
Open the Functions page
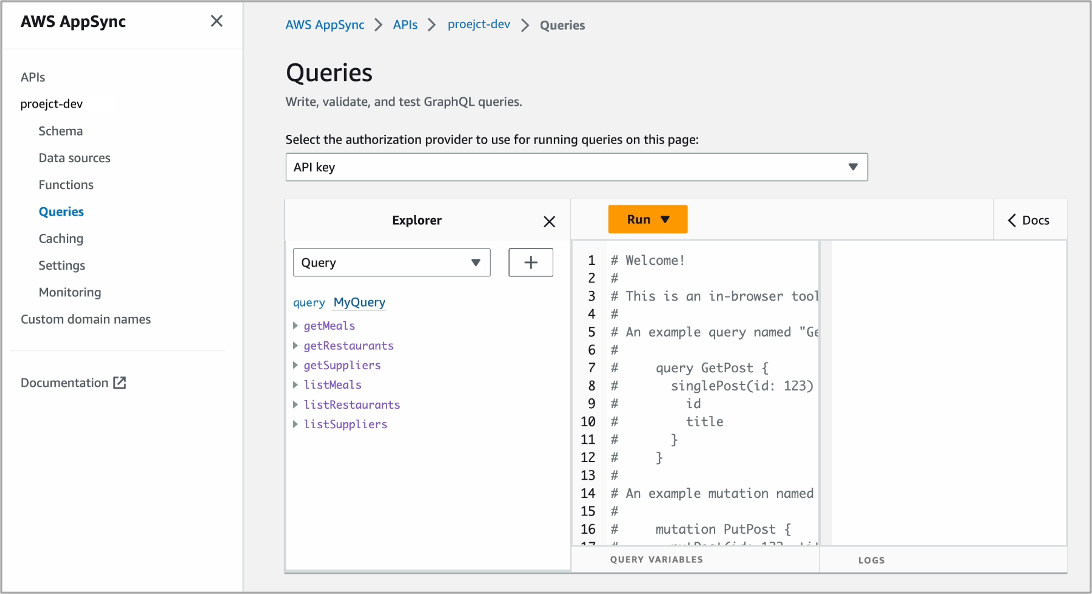[66, 185]
